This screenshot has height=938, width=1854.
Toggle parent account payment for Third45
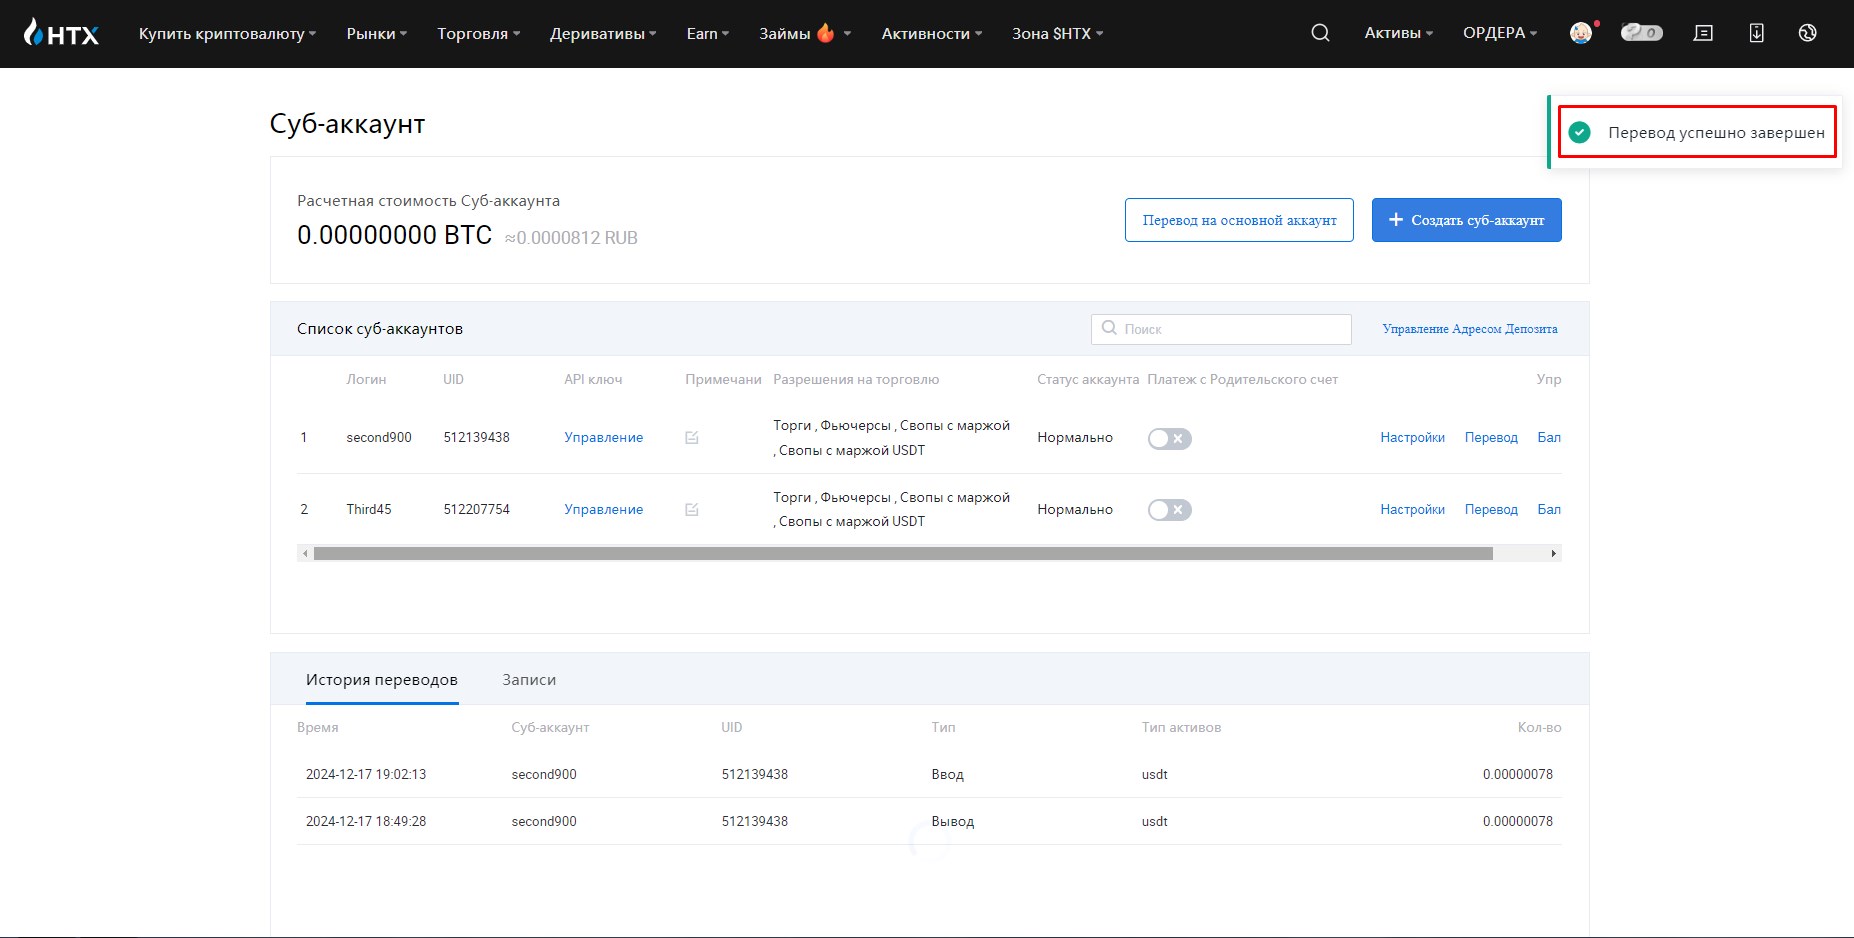coord(1169,510)
